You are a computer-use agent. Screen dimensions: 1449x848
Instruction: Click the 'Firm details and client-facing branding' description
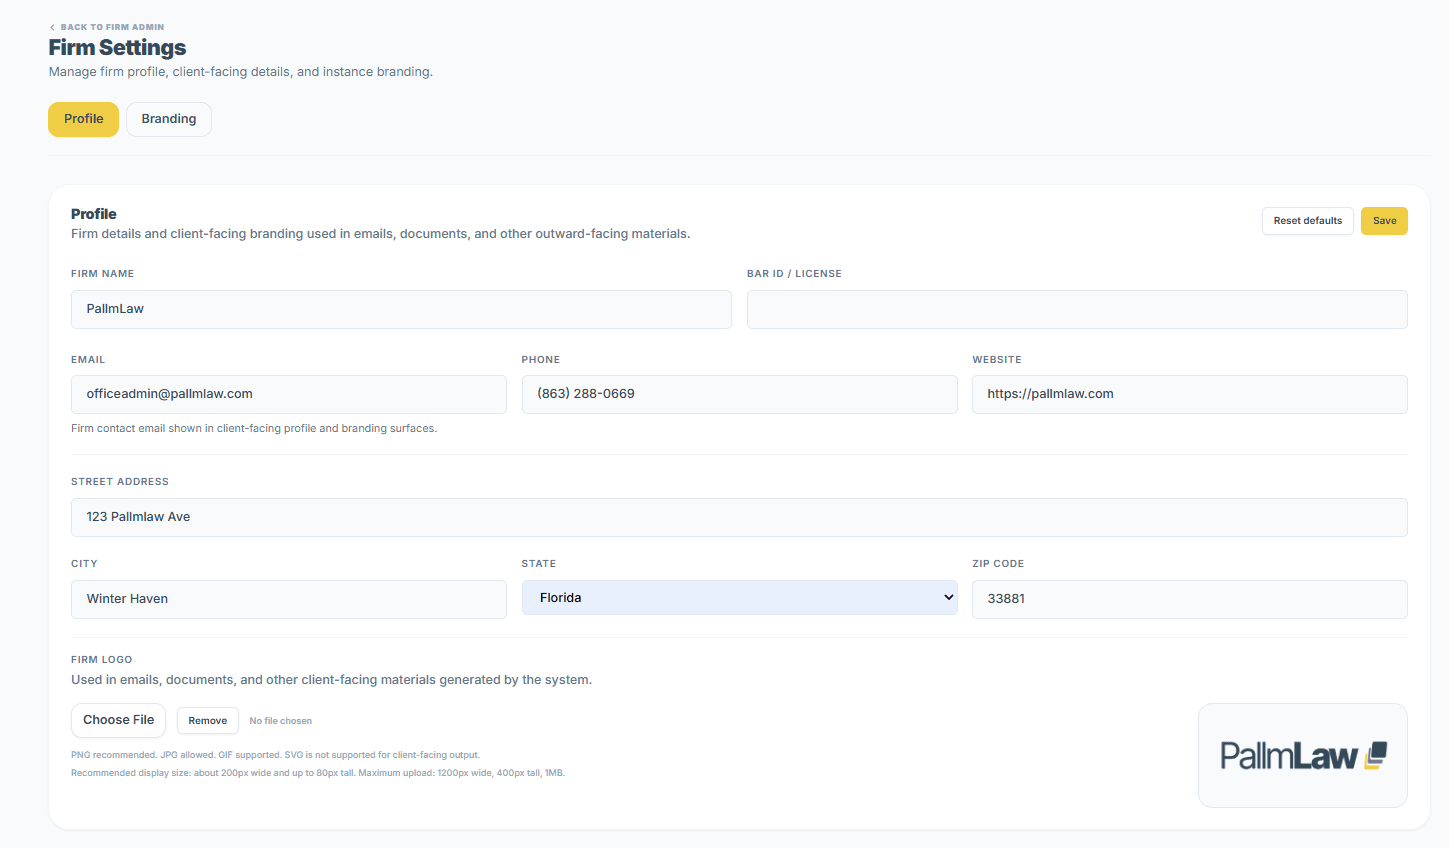[381, 234]
